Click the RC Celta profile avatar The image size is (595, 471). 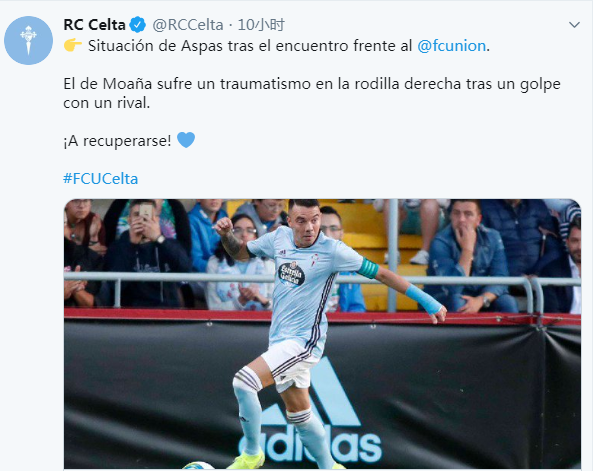(x=28, y=40)
